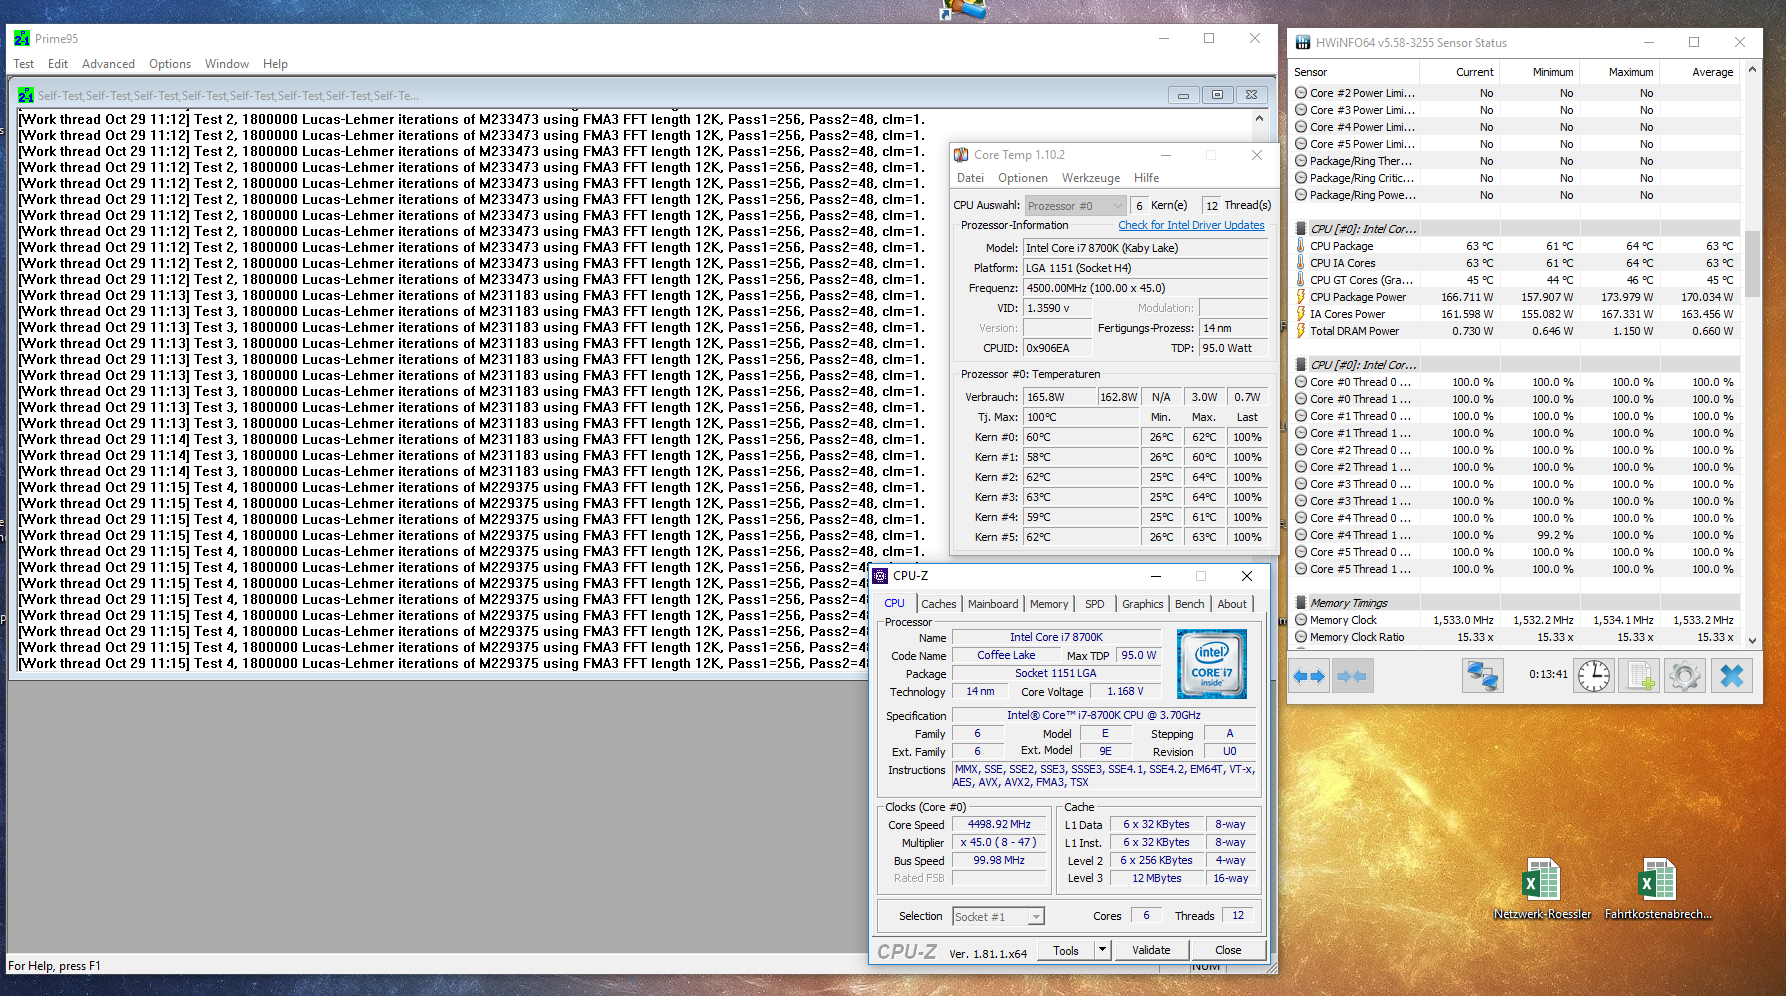The height and width of the screenshot is (996, 1786).
Task: Switch to the Caches tab in CPU-Z
Action: click(939, 604)
